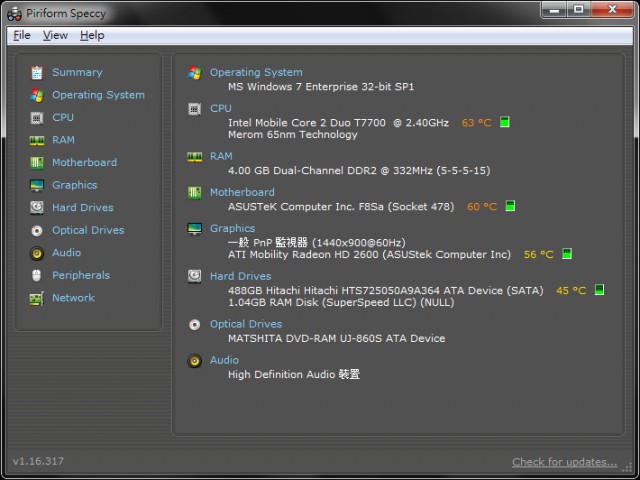Open Network section in sidebar
This screenshot has height=480, width=640.
pyautogui.click(x=73, y=298)
